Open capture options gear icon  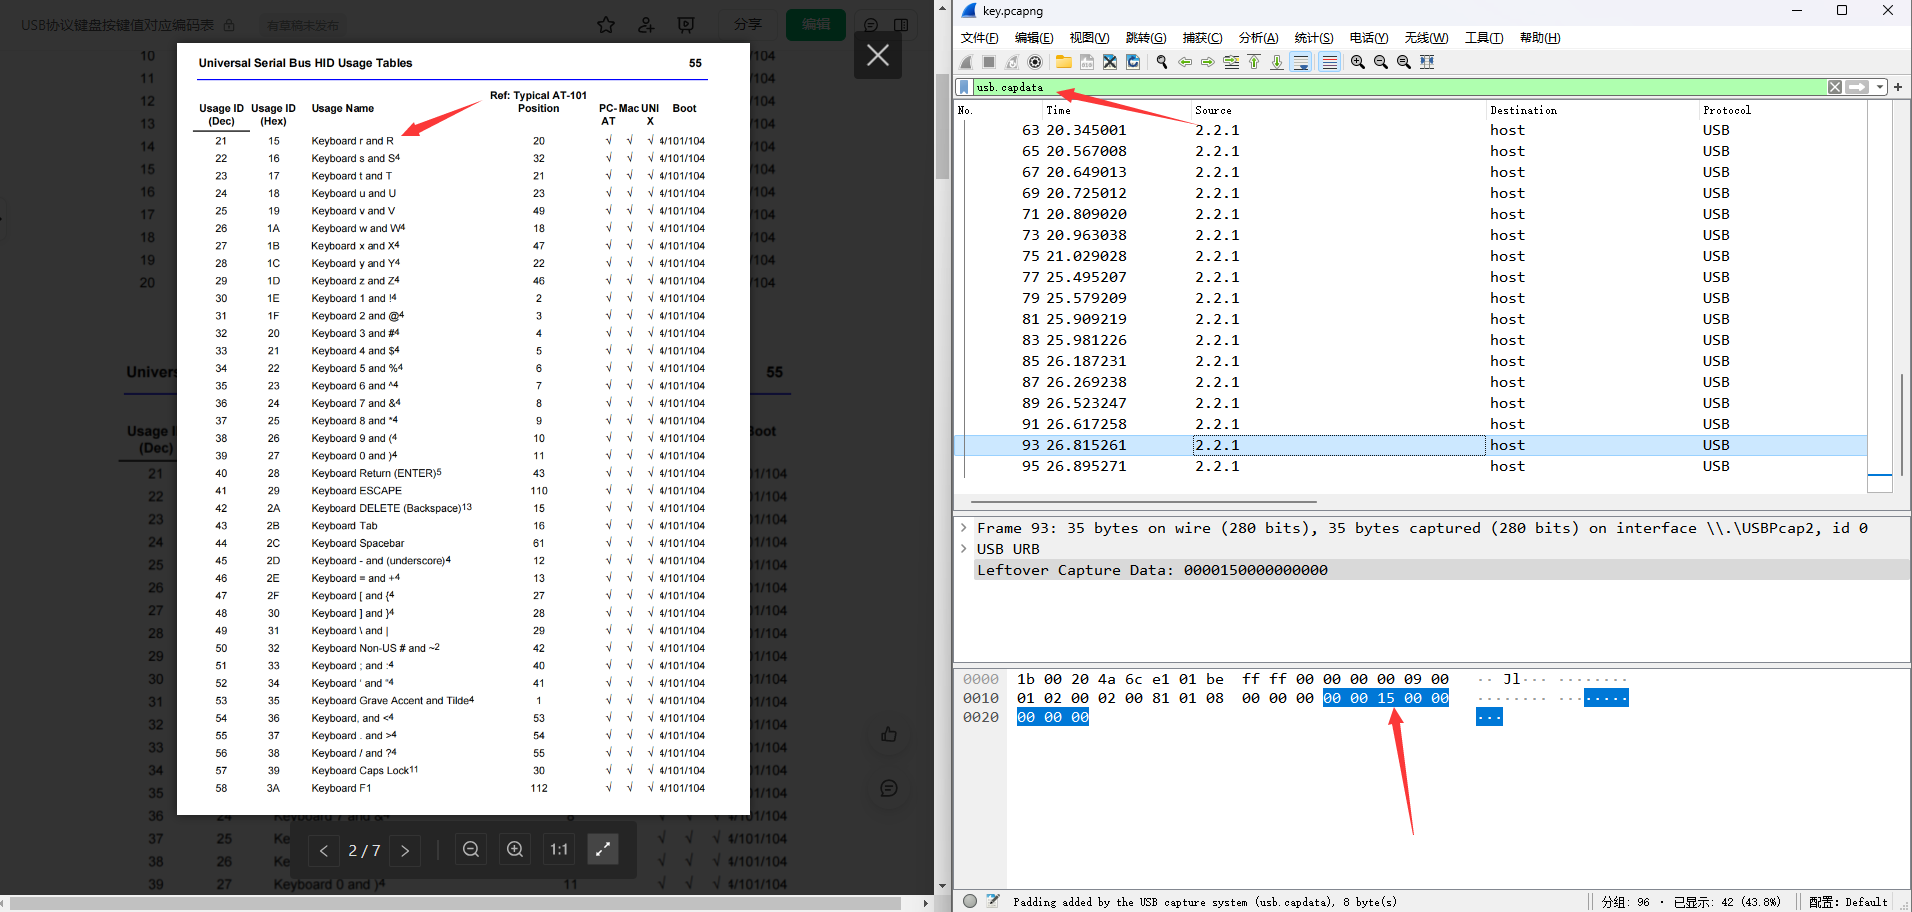pyautogui.click(x=1035, y=62)
